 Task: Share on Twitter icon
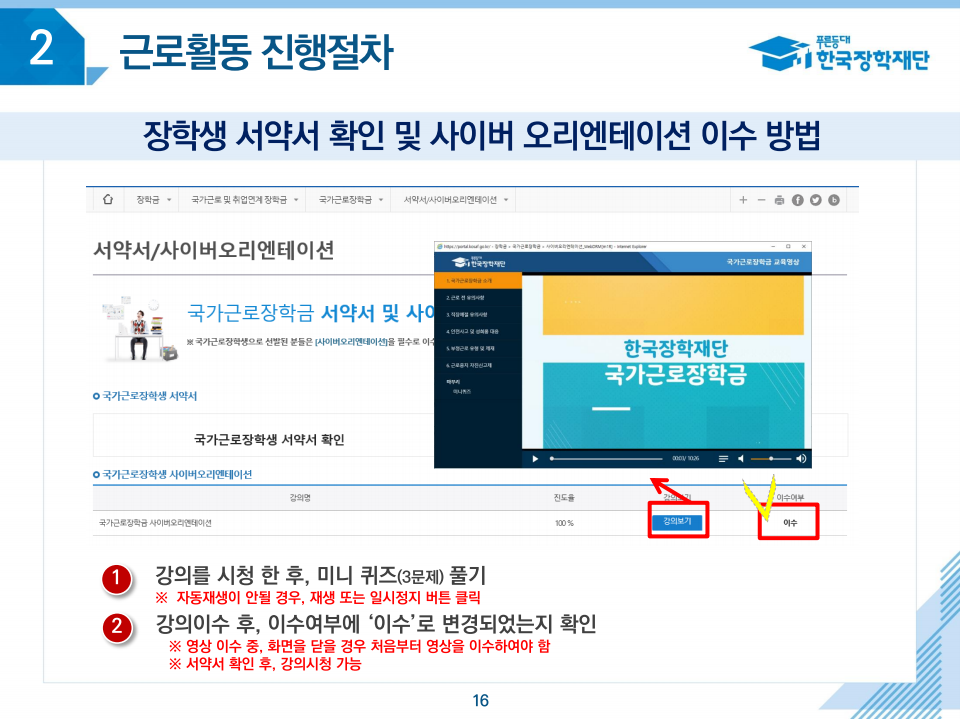point(816,200)
